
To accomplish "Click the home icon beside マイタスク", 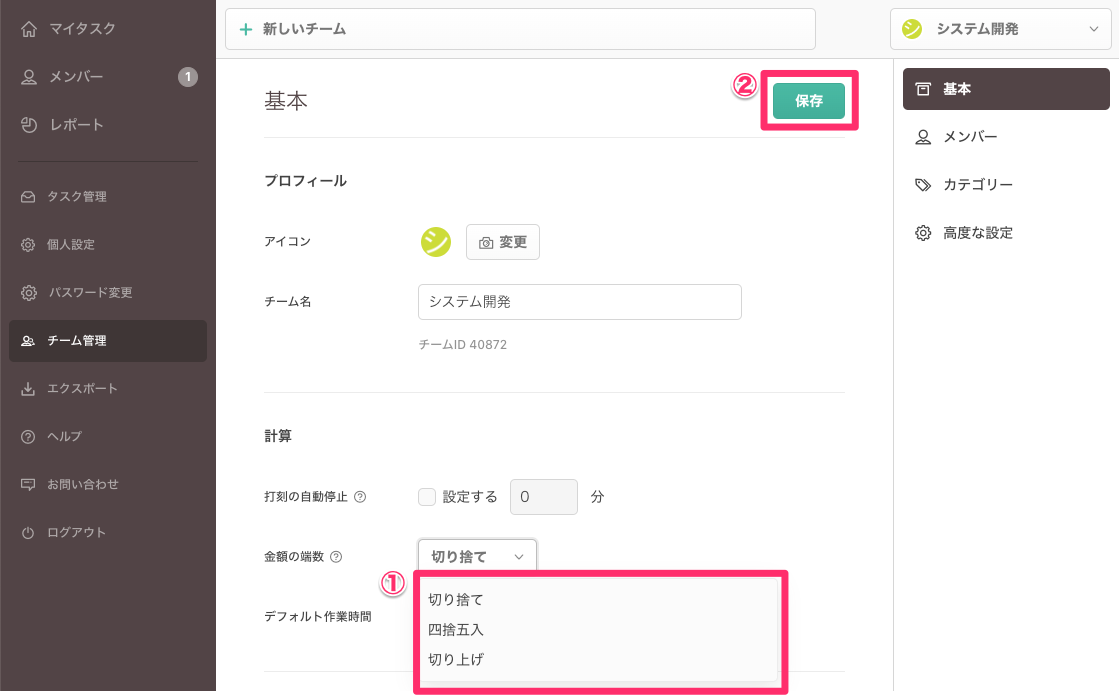I will click(x=29, y=29).
